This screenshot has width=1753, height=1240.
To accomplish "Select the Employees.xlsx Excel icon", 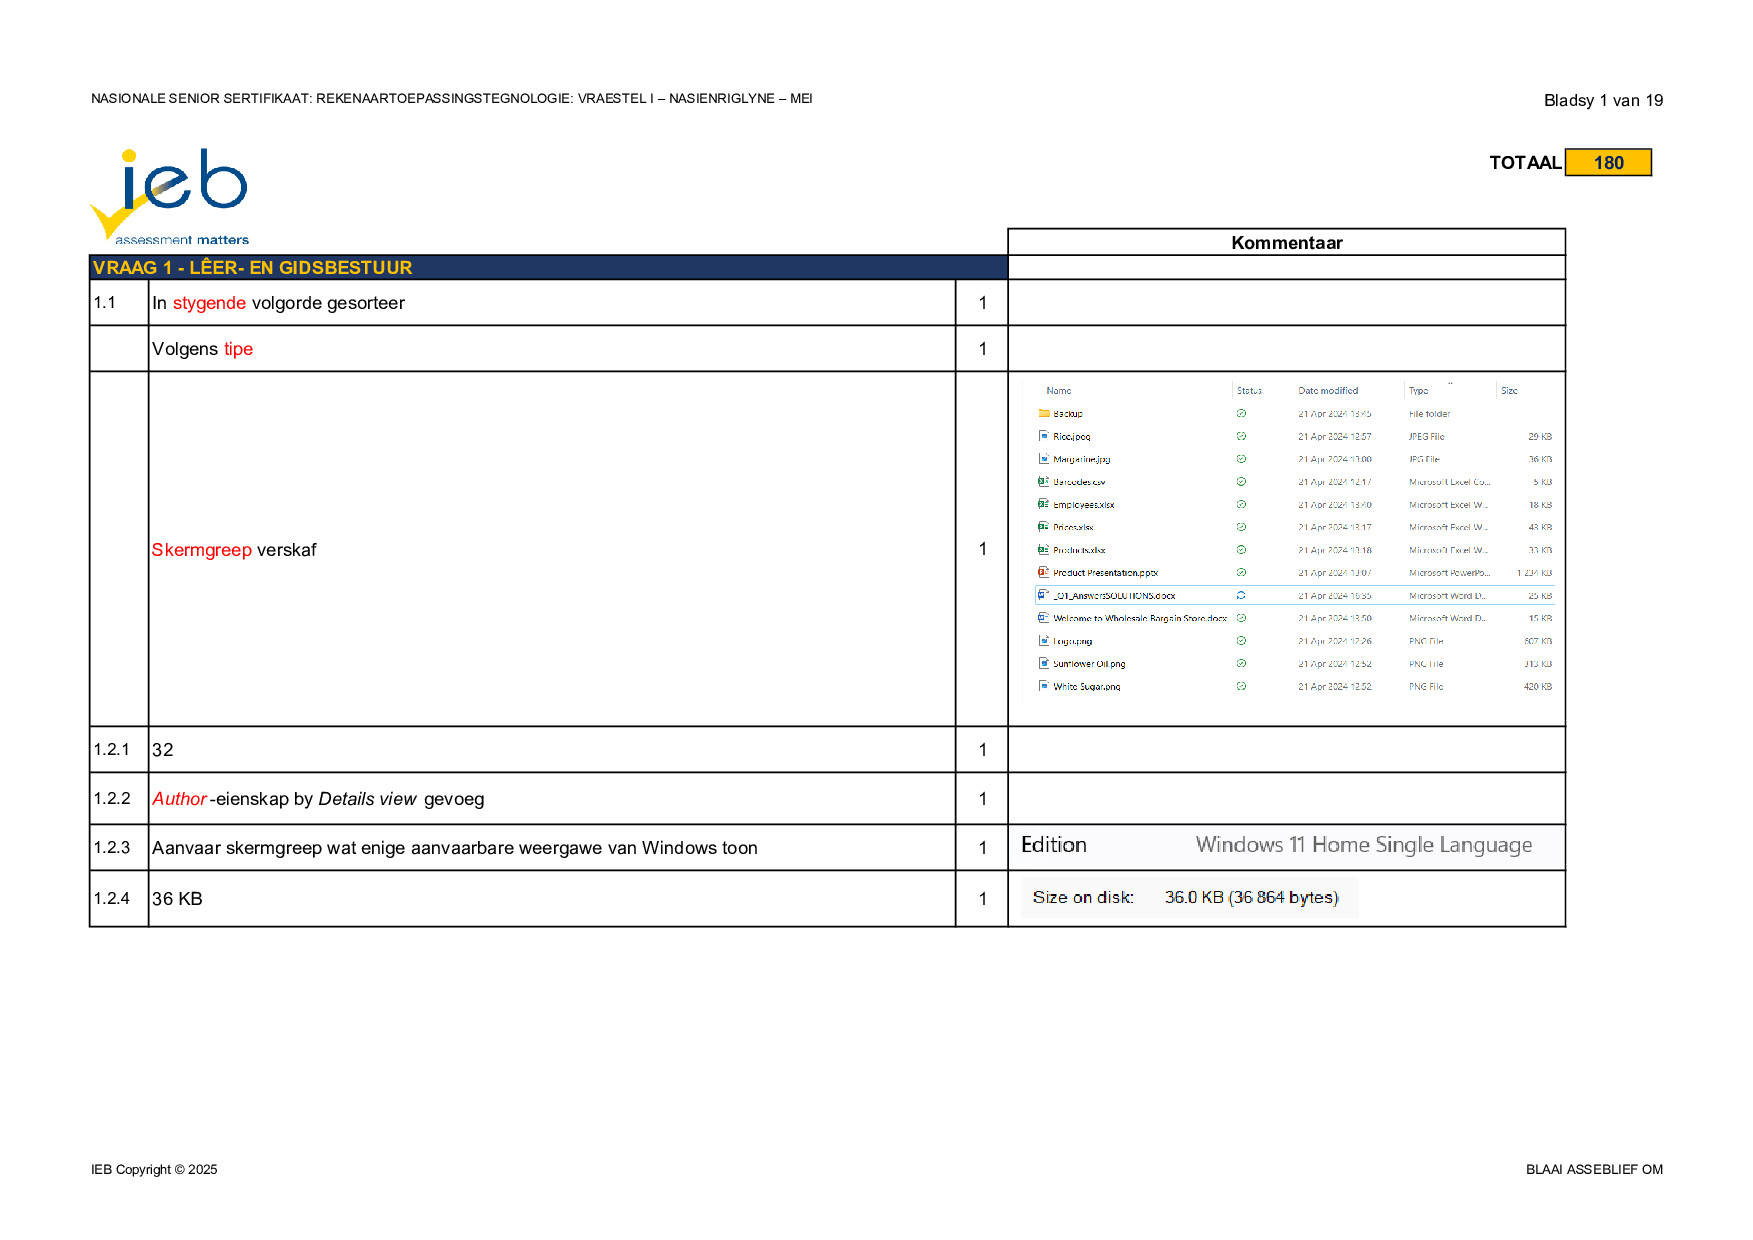I will (x=1044, y=504).
